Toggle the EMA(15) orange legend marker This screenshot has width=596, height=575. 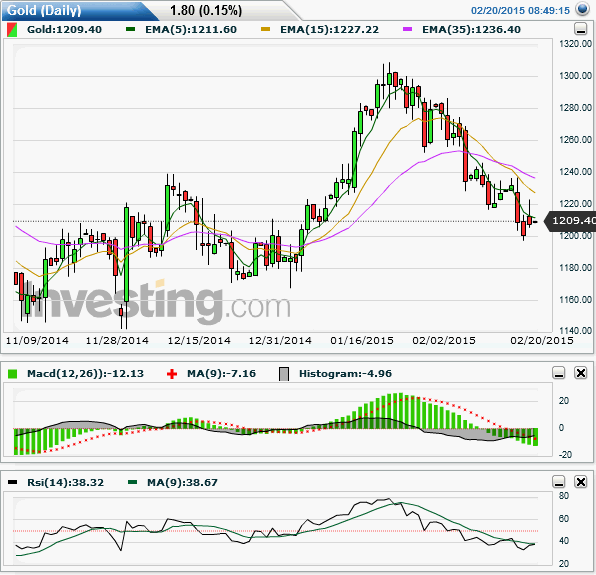tap(265, 29)
